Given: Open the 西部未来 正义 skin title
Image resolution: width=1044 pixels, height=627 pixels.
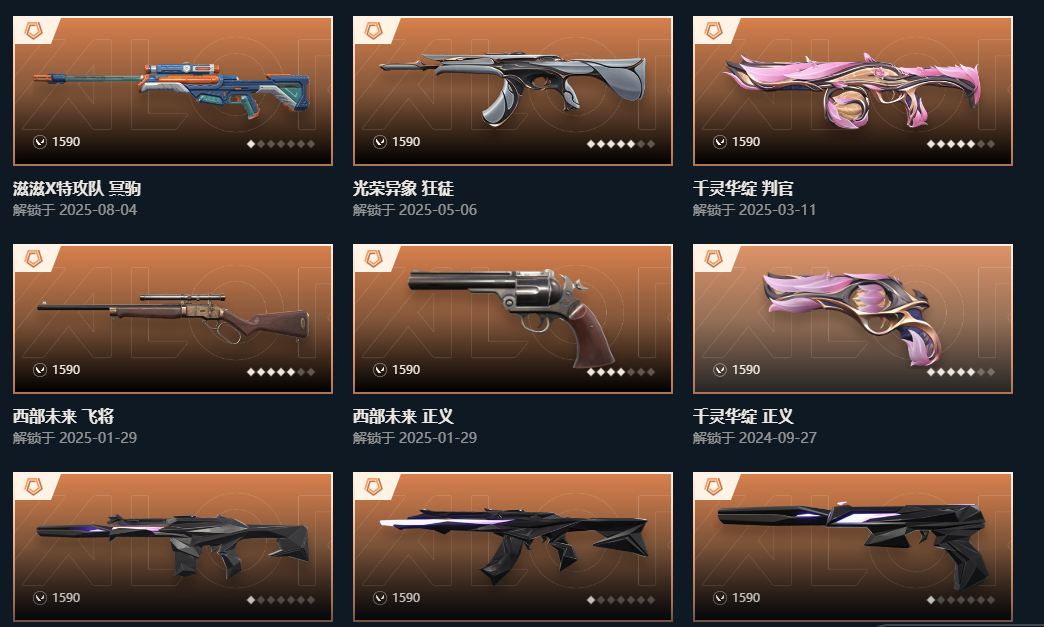Looking at the screenshot, I should (403, 417).
